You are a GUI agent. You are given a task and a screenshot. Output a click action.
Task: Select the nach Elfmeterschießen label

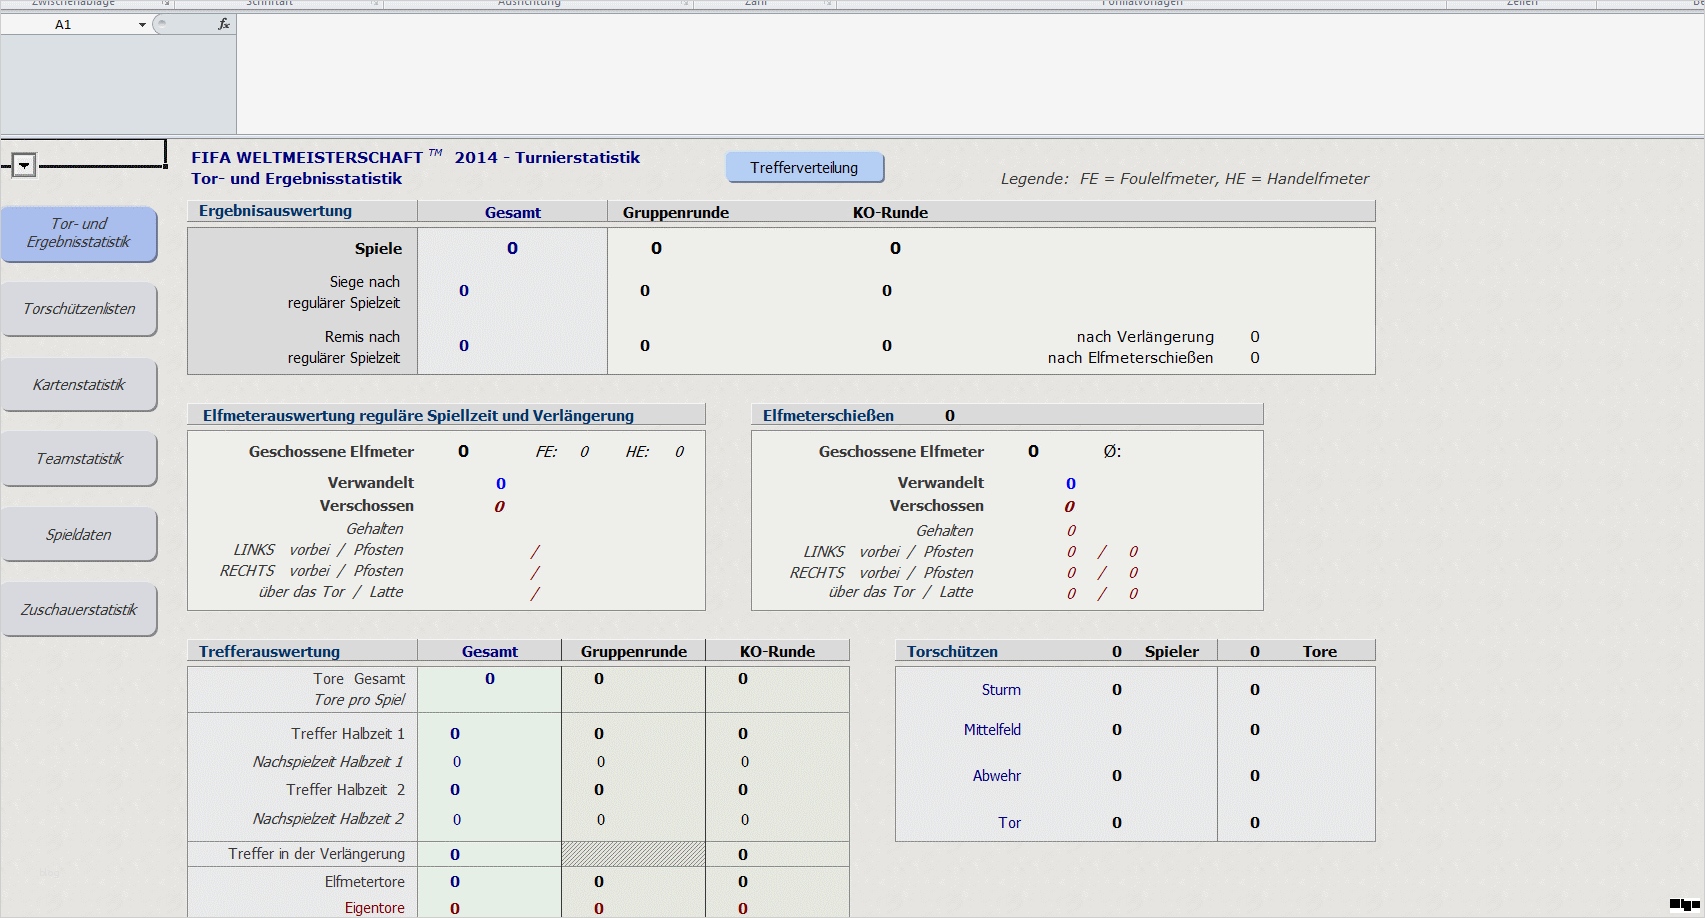(x=1130, y=358)
